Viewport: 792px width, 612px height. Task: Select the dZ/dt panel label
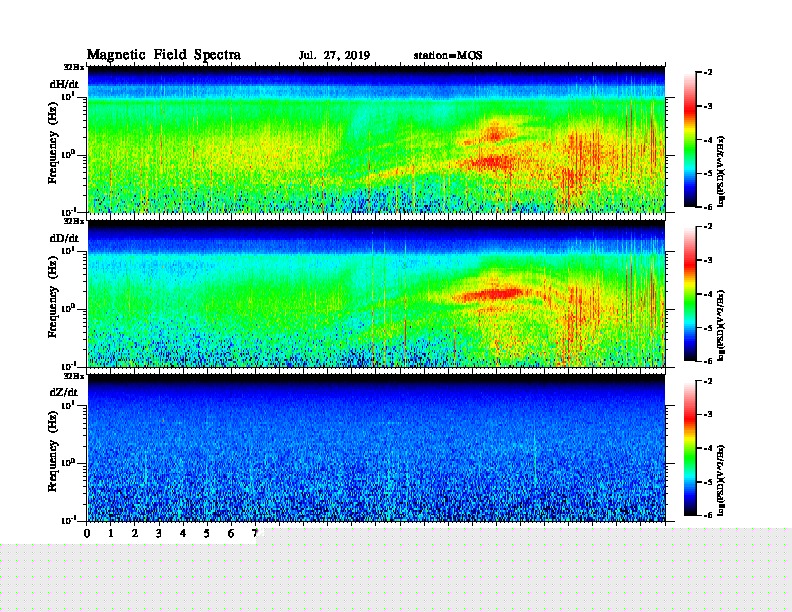(x=64, y=392)
